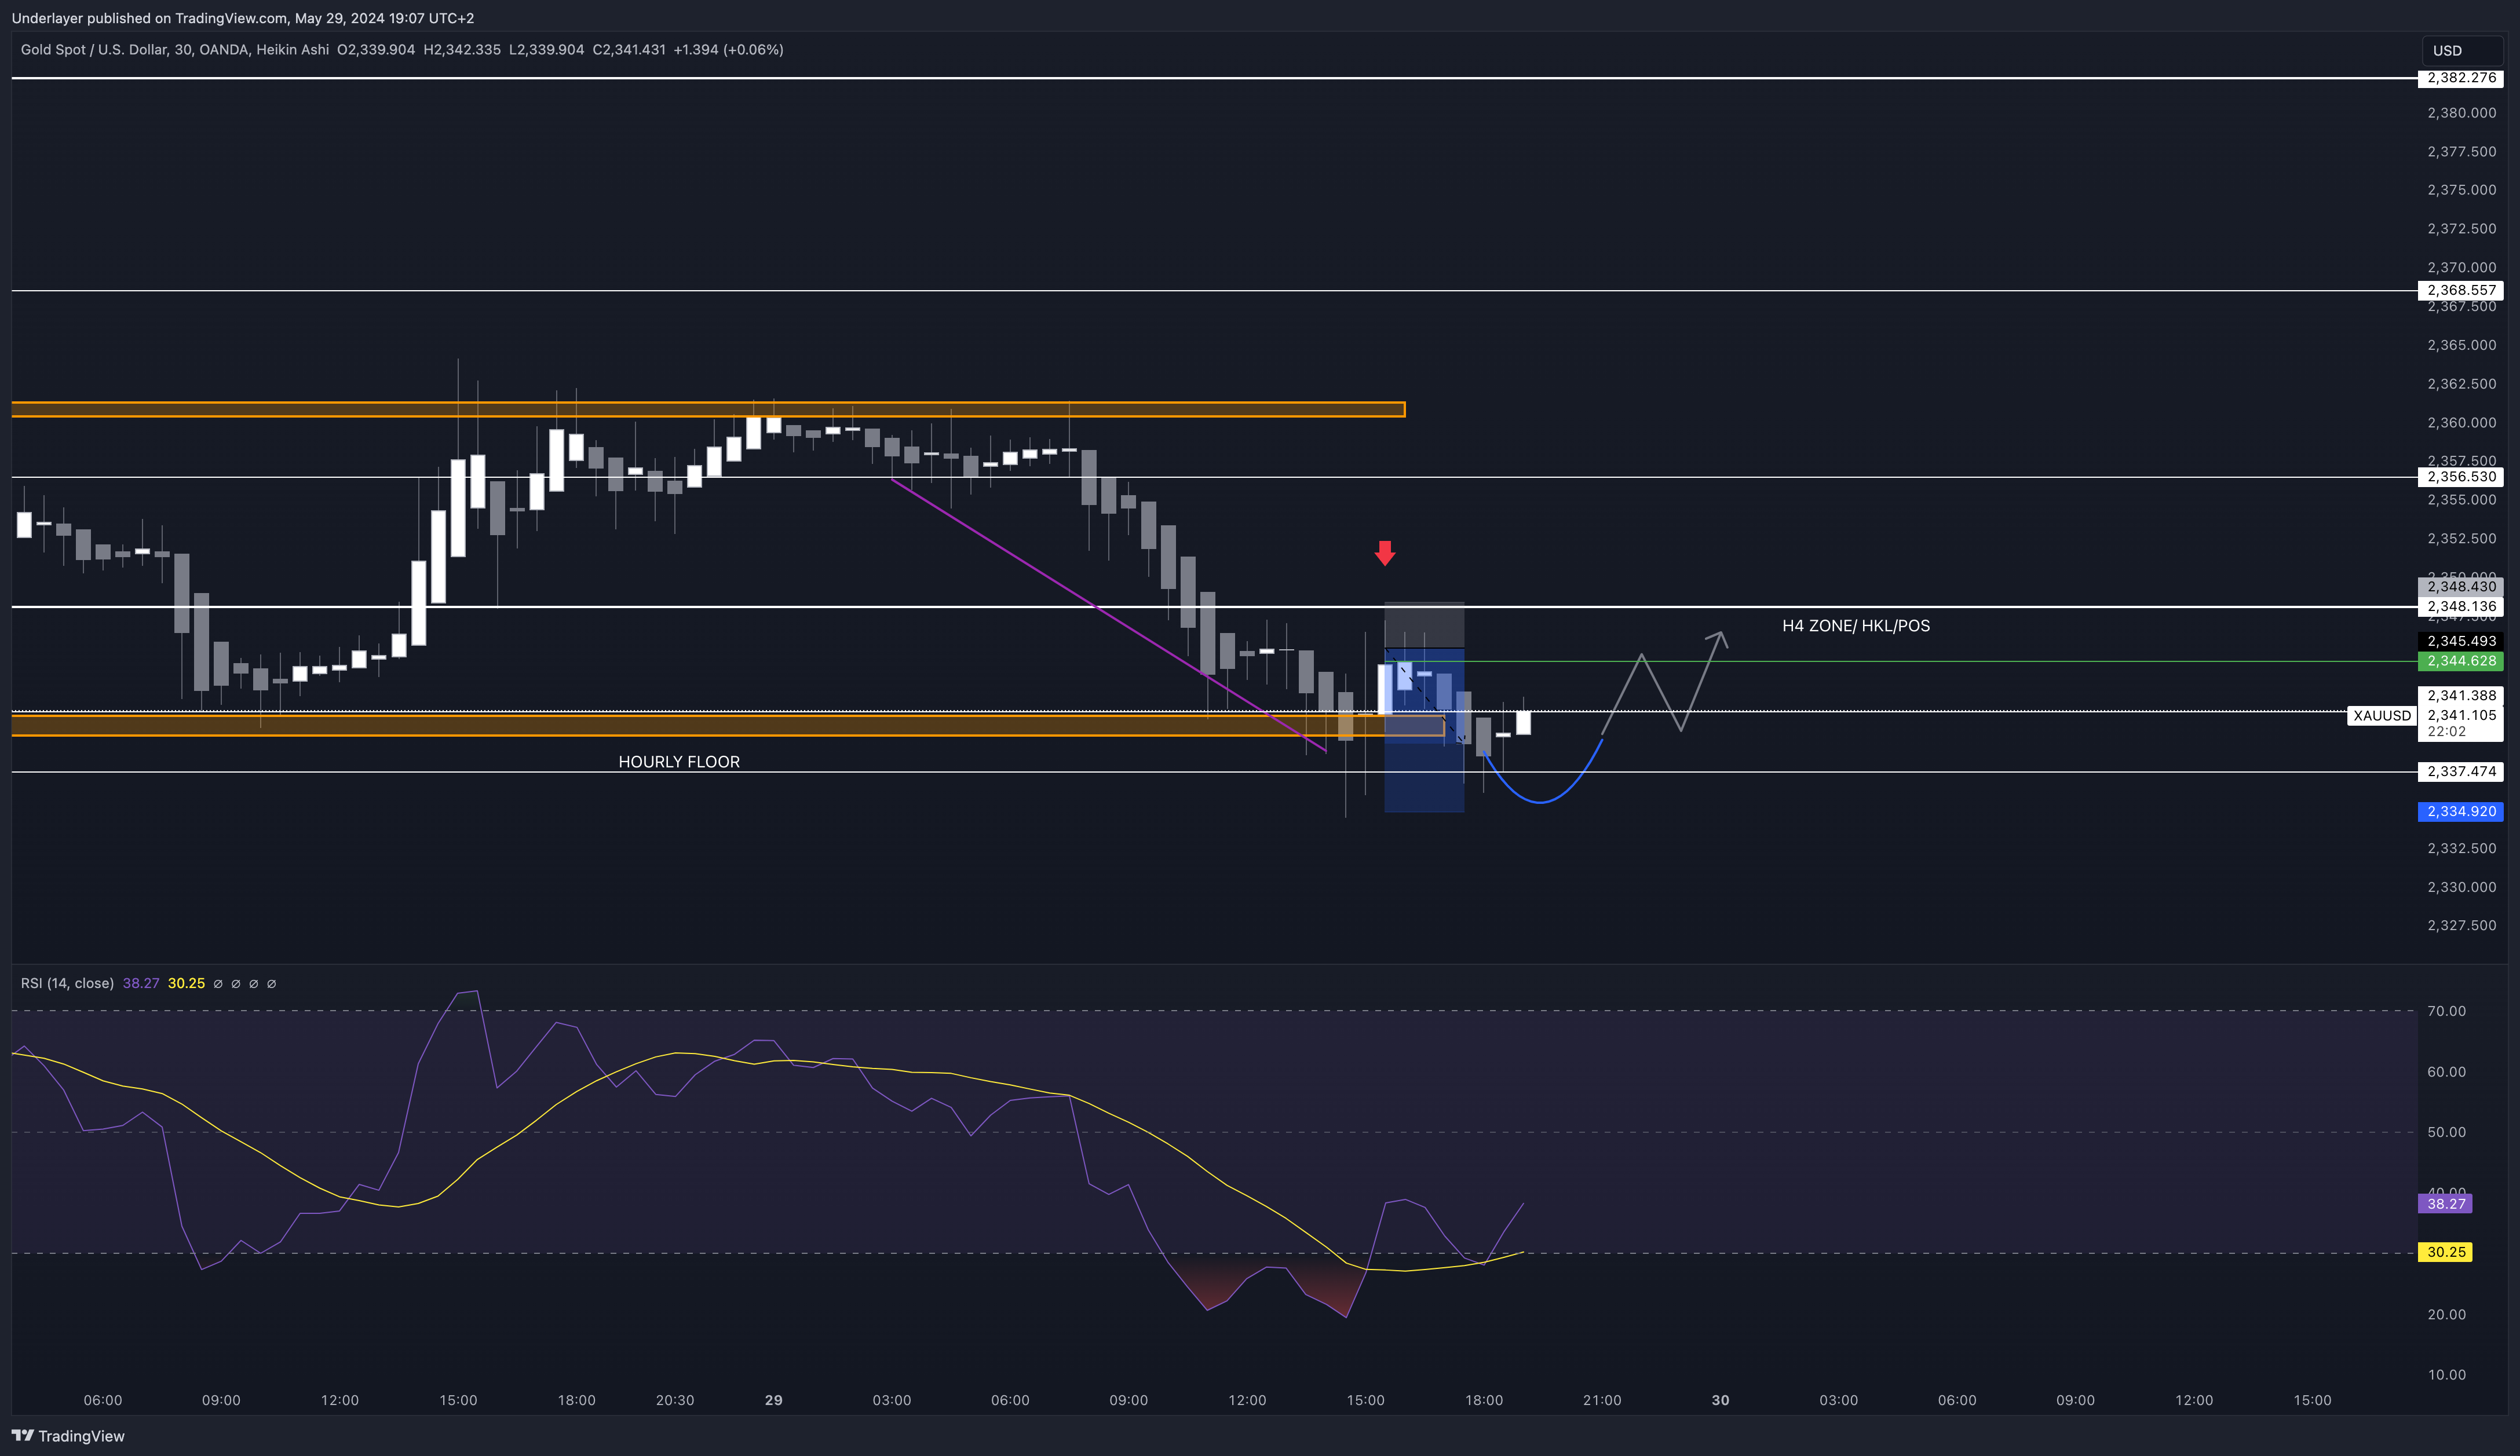The height and width of the screenshot is (1456, 2520).
Task: Click the date 30 on the time axis
Action: tap(1720, 1400)
